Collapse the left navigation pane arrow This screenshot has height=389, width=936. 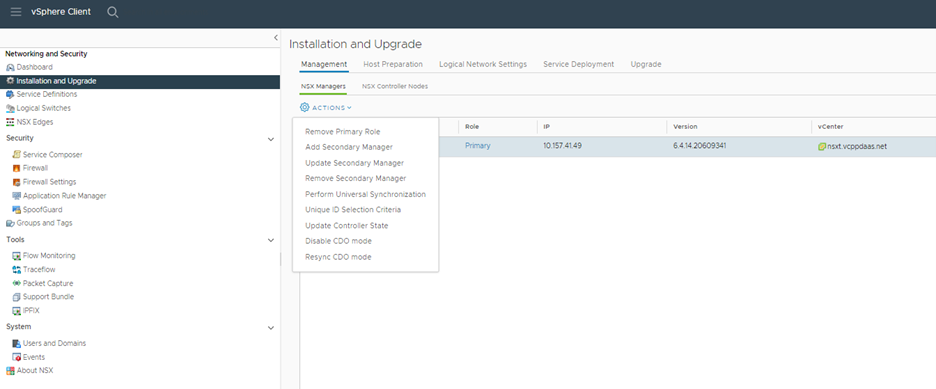pos(276,38)
